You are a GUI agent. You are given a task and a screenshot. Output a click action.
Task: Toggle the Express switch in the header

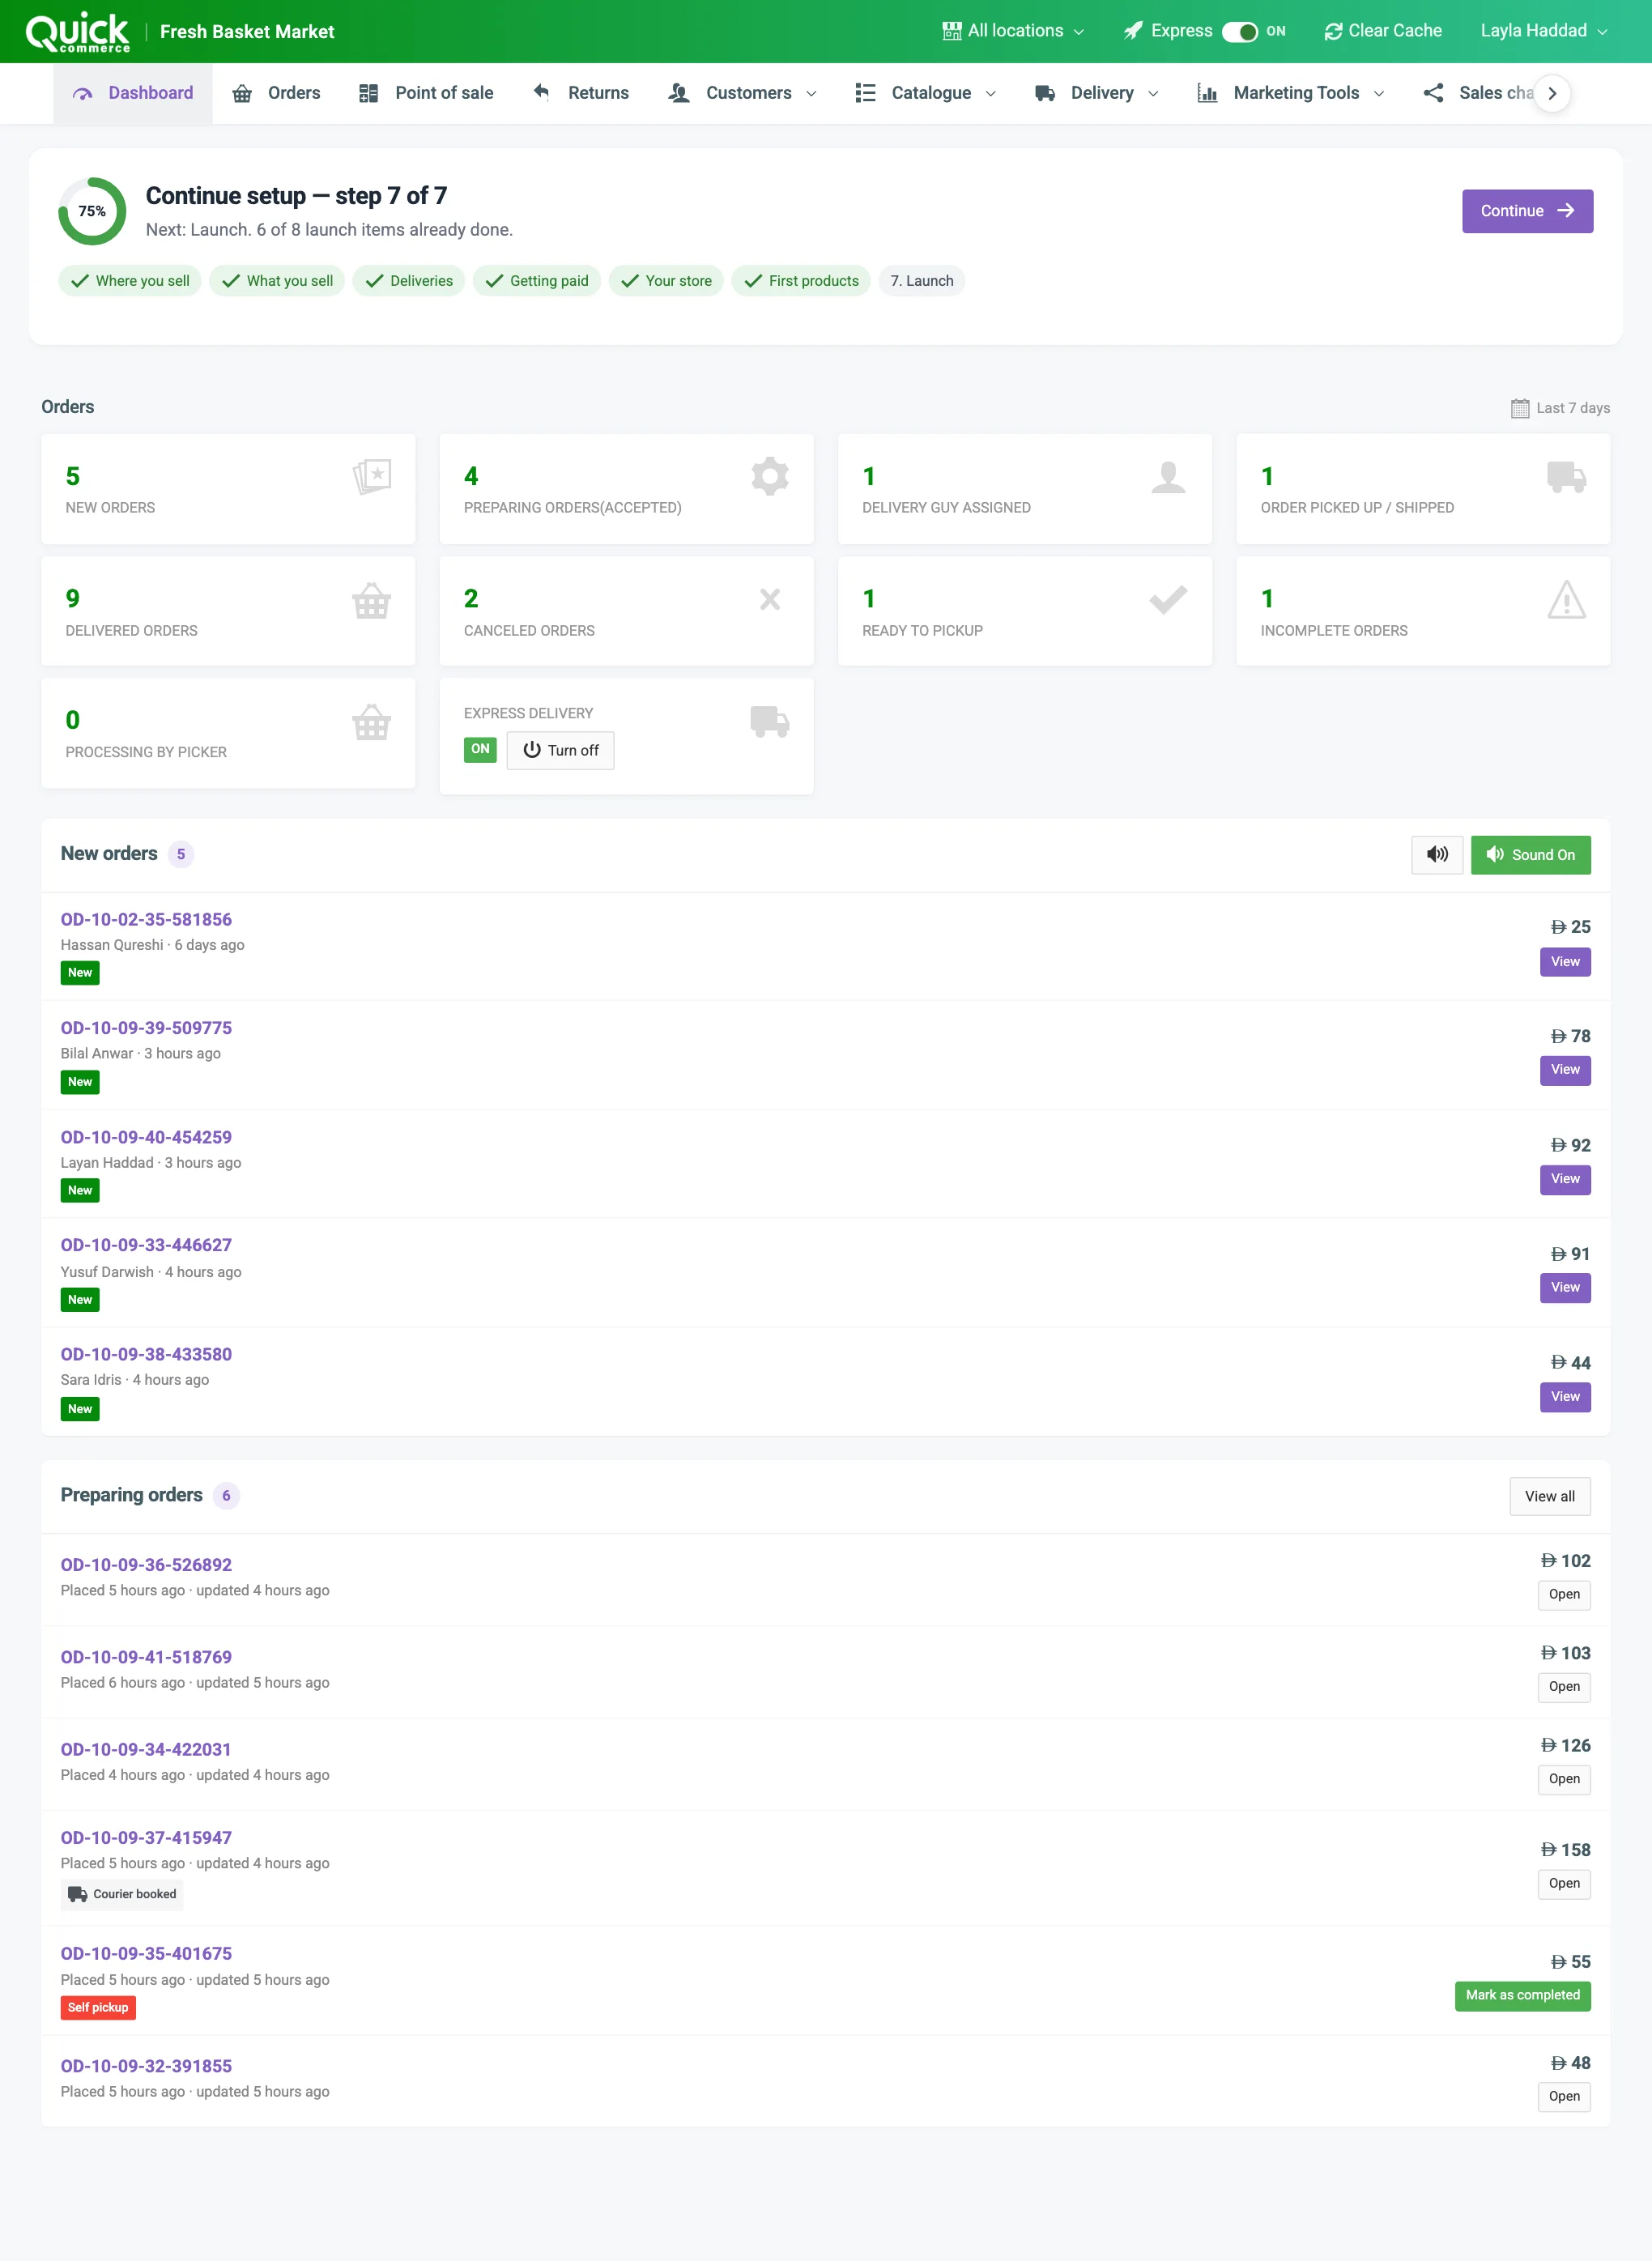[1239, 32]
